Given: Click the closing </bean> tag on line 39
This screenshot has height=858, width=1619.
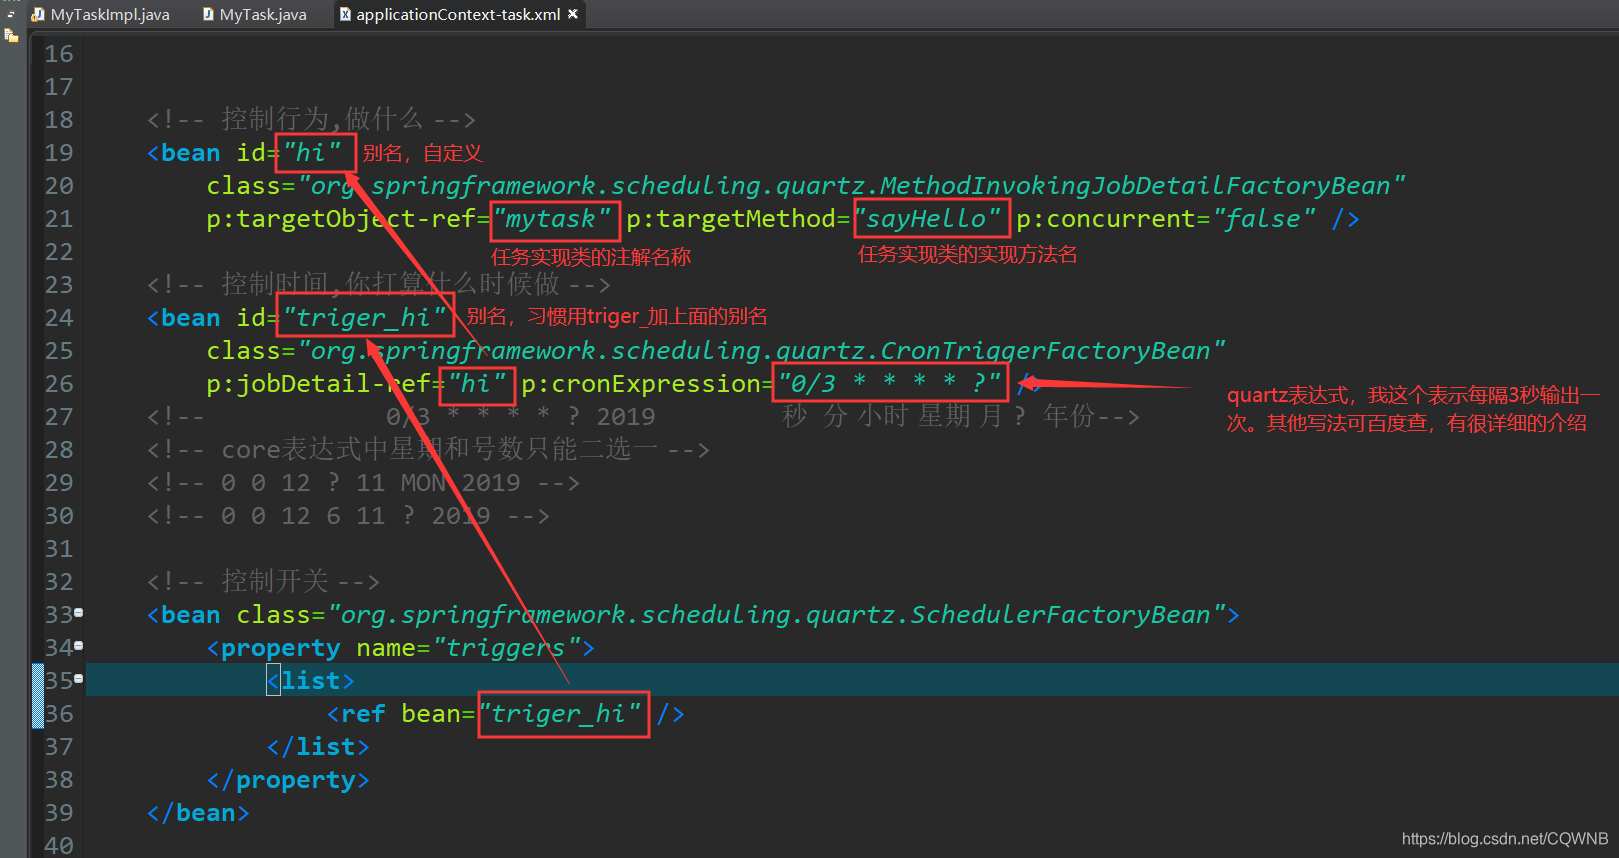Looking at the screenshot, I should pyautogui.click(x=198, y=813).
